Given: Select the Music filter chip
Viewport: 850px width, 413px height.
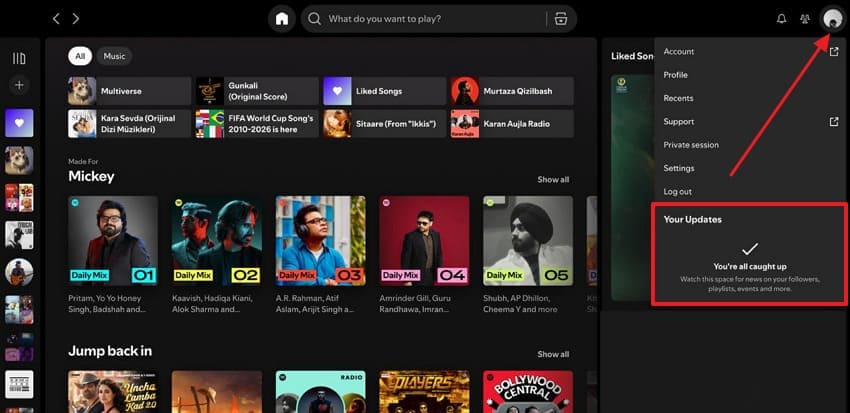Looking at the screenshot, I should coord(114,56).
